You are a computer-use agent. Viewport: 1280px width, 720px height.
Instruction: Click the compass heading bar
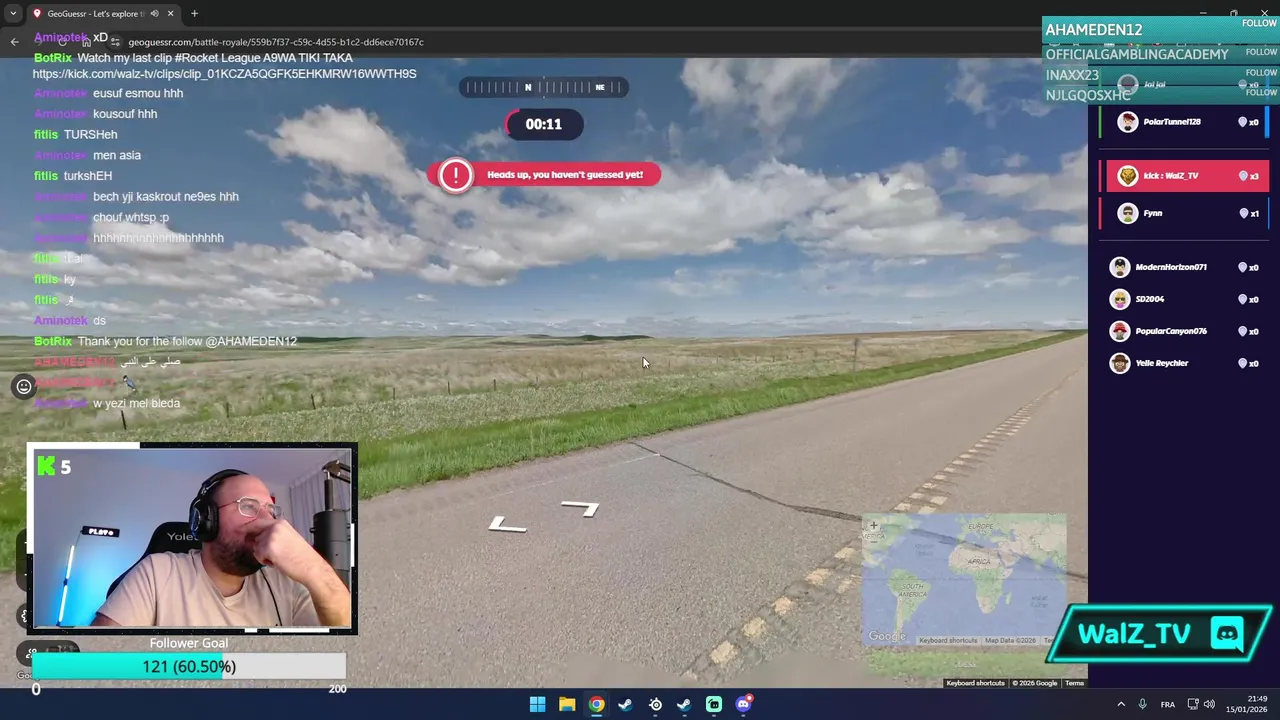[543, 87]
